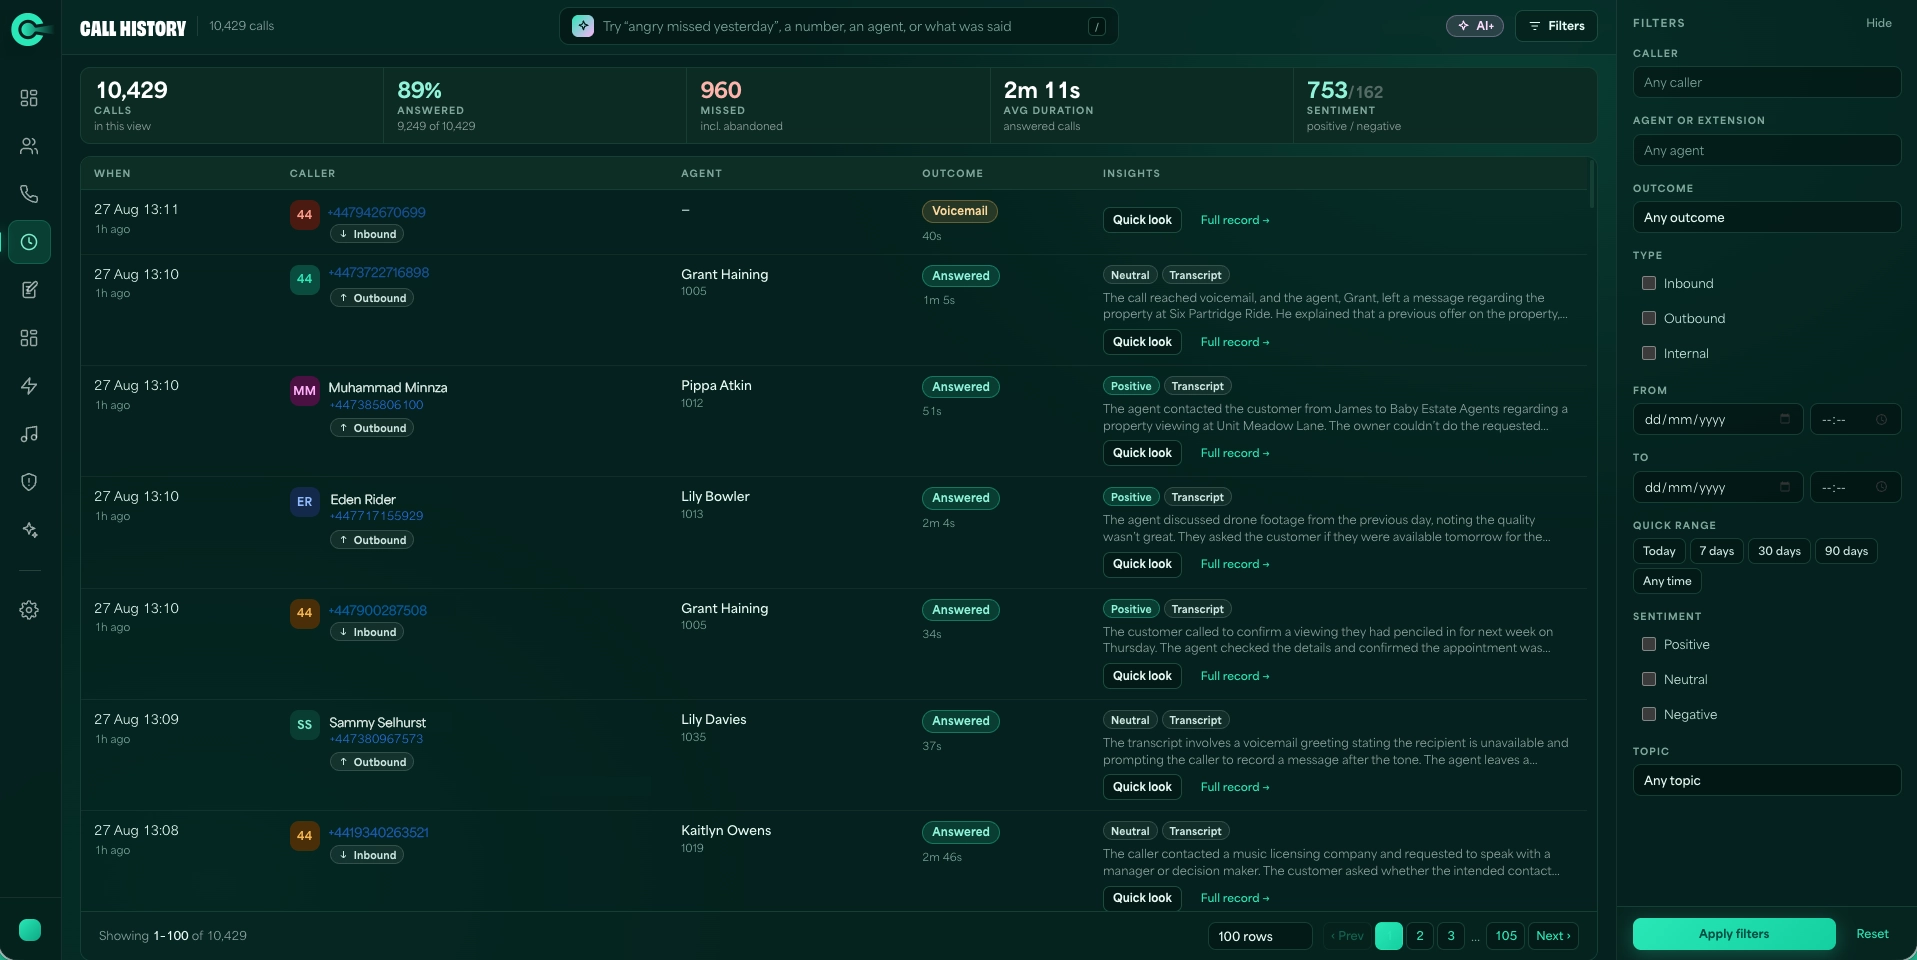
Task: Click the From date input field
Action: click(1717, 419)
